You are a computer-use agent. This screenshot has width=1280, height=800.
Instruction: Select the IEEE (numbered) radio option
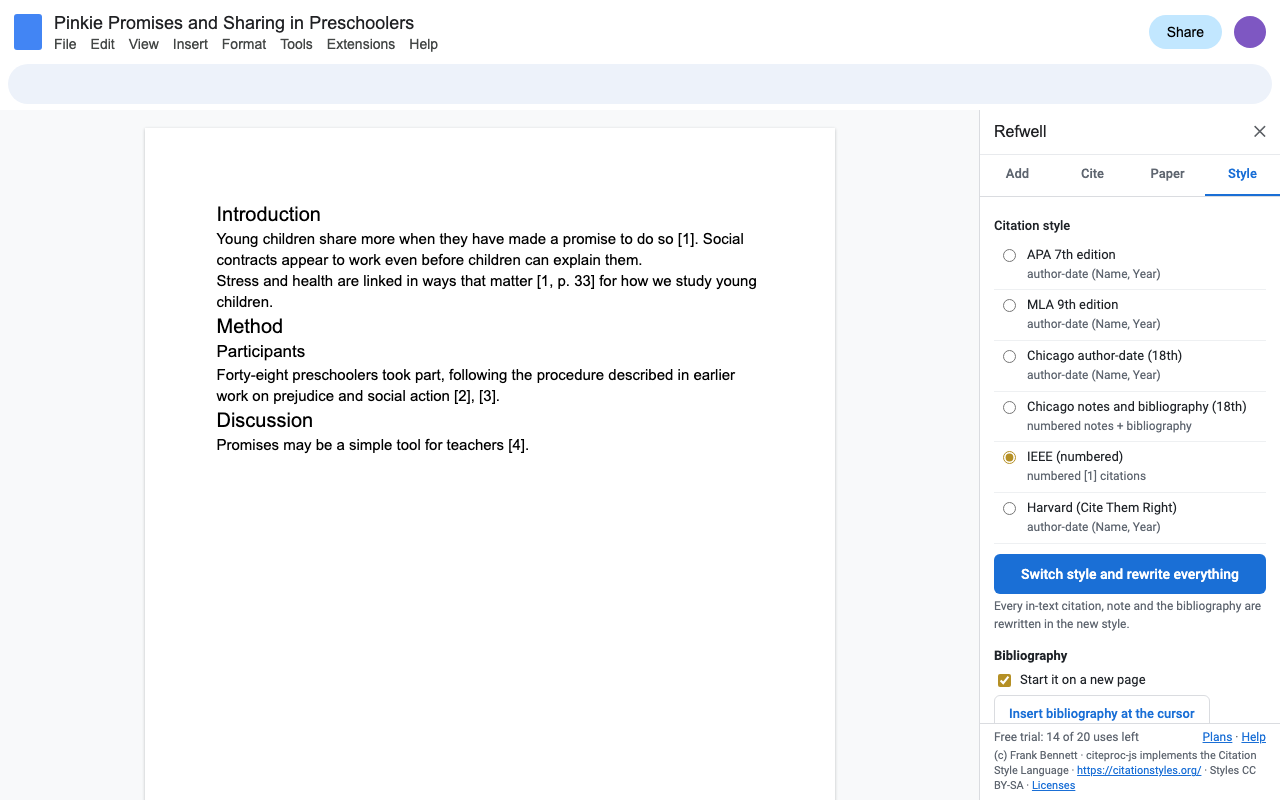tap(1009, 457)
